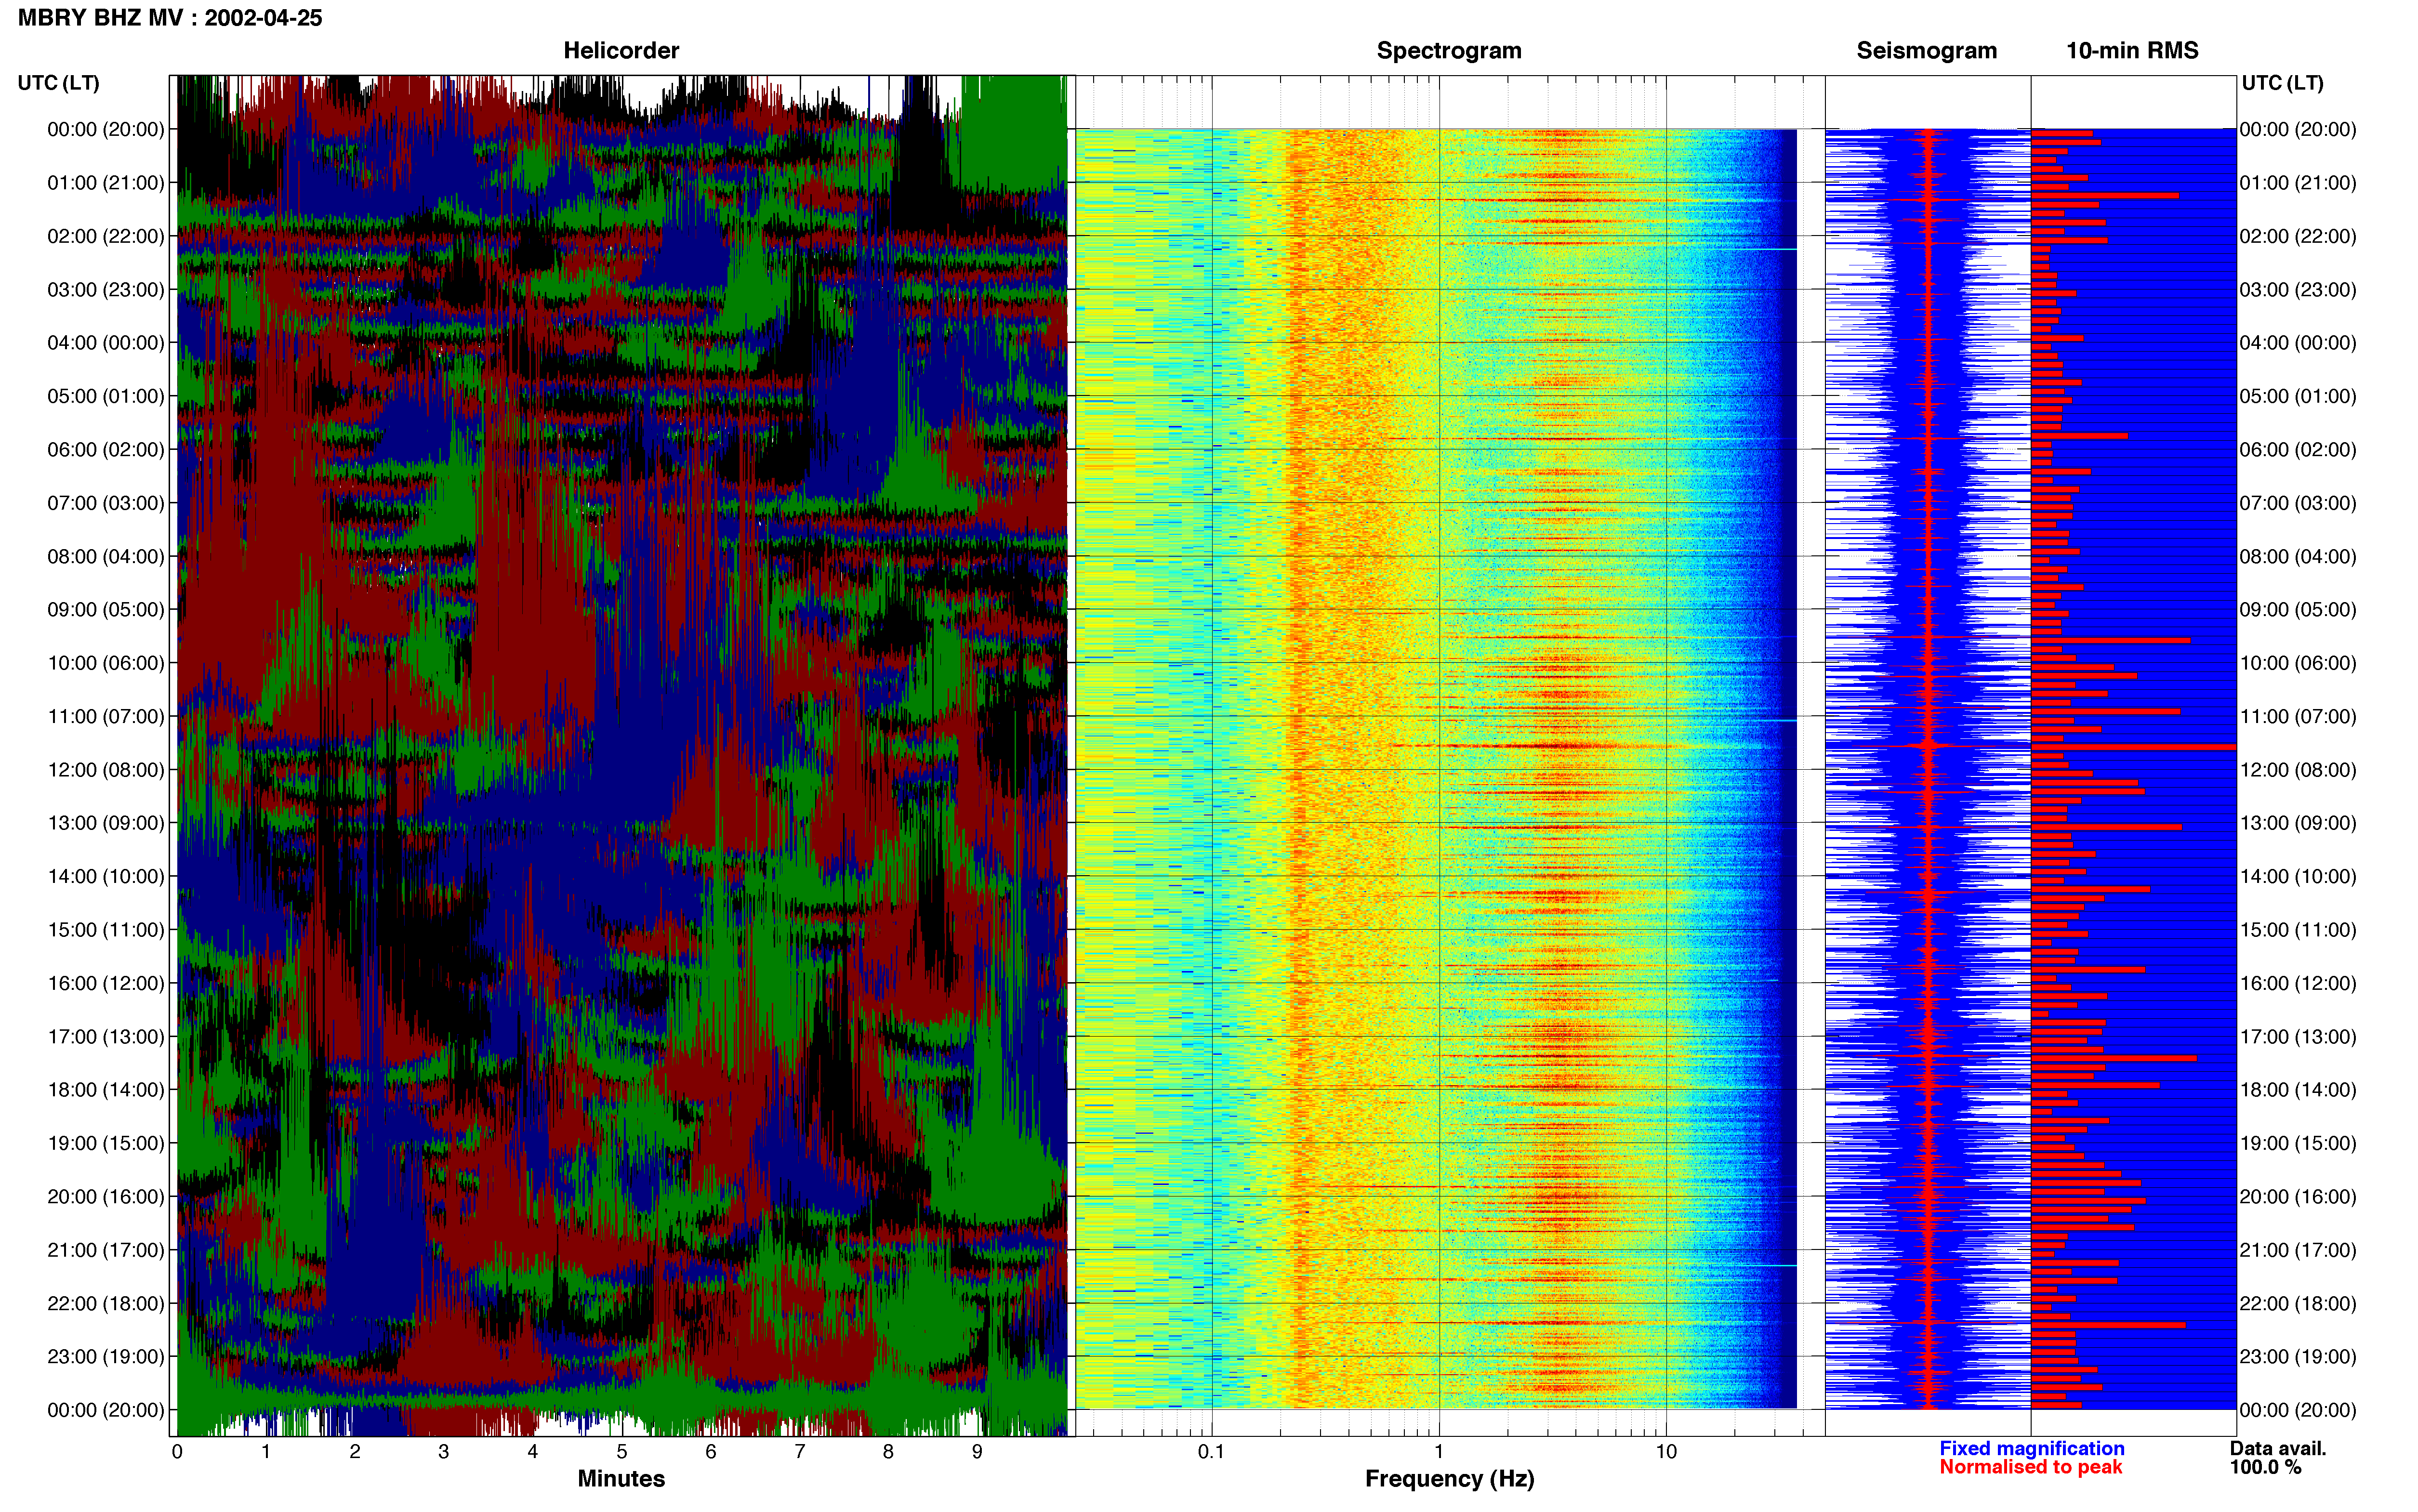Click the '5' tick on the Minutes axis
Screen dimensions: 2418x1512
click(x=622, y=1452)
